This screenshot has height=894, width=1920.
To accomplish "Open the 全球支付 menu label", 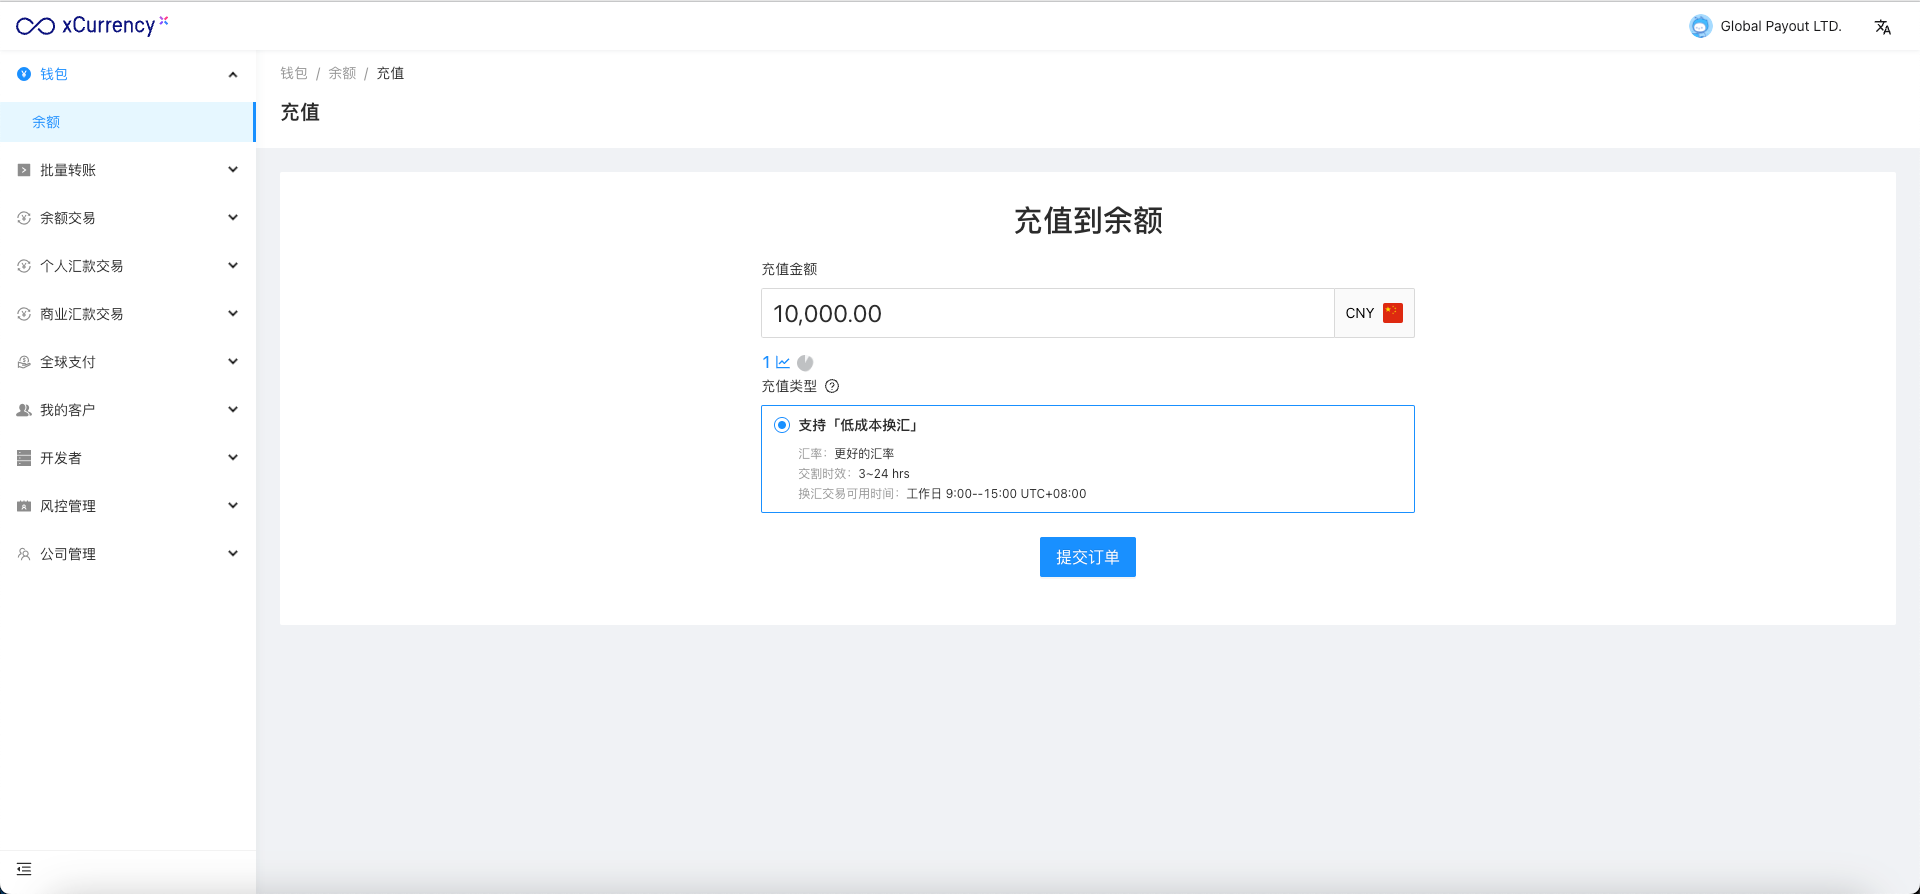I will (x=68, y=362).
